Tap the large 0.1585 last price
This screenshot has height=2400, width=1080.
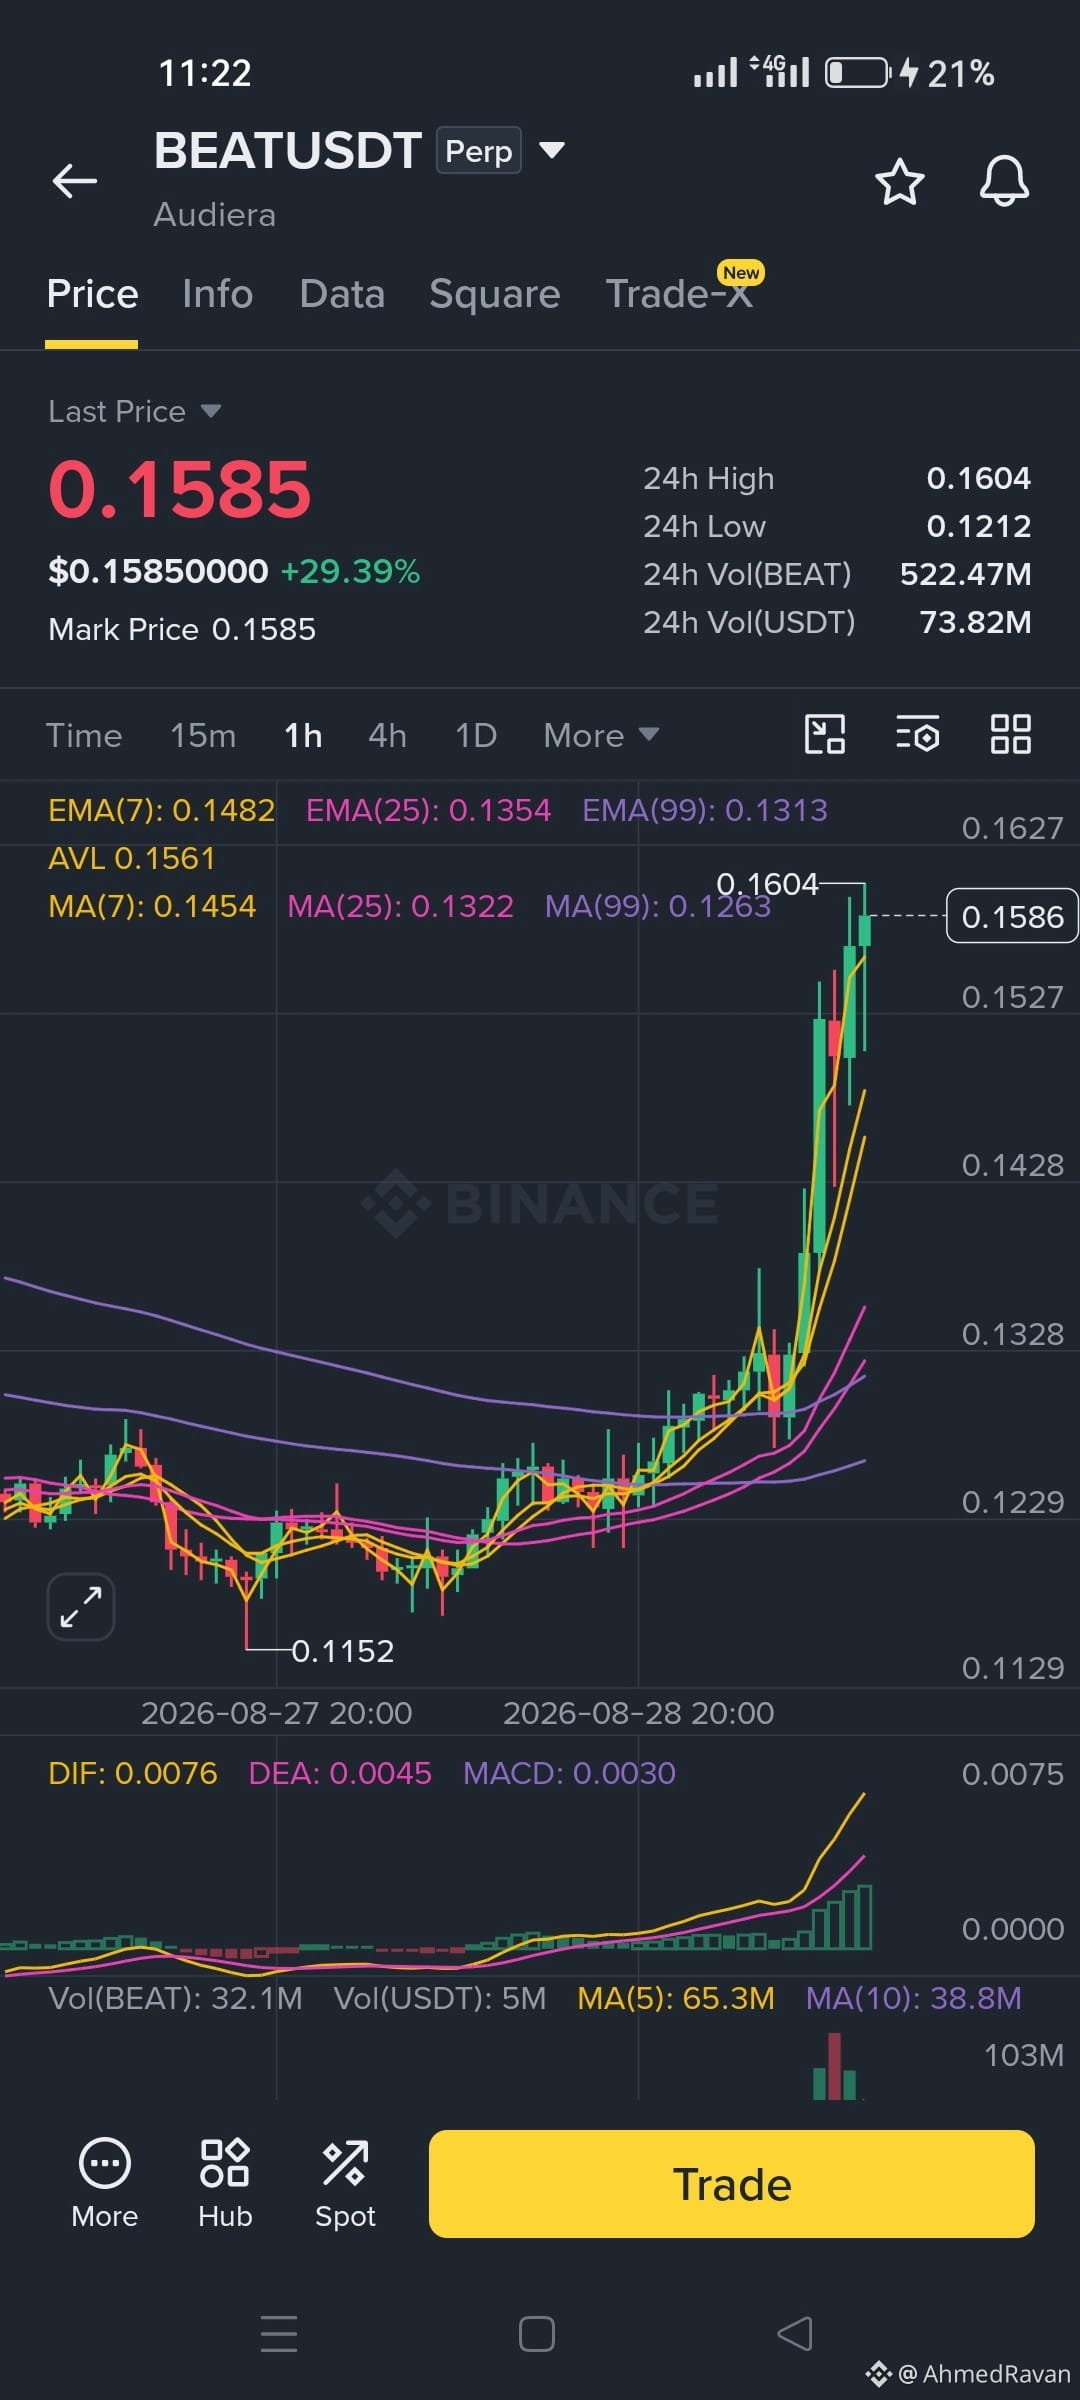click(x=180, y=490)
